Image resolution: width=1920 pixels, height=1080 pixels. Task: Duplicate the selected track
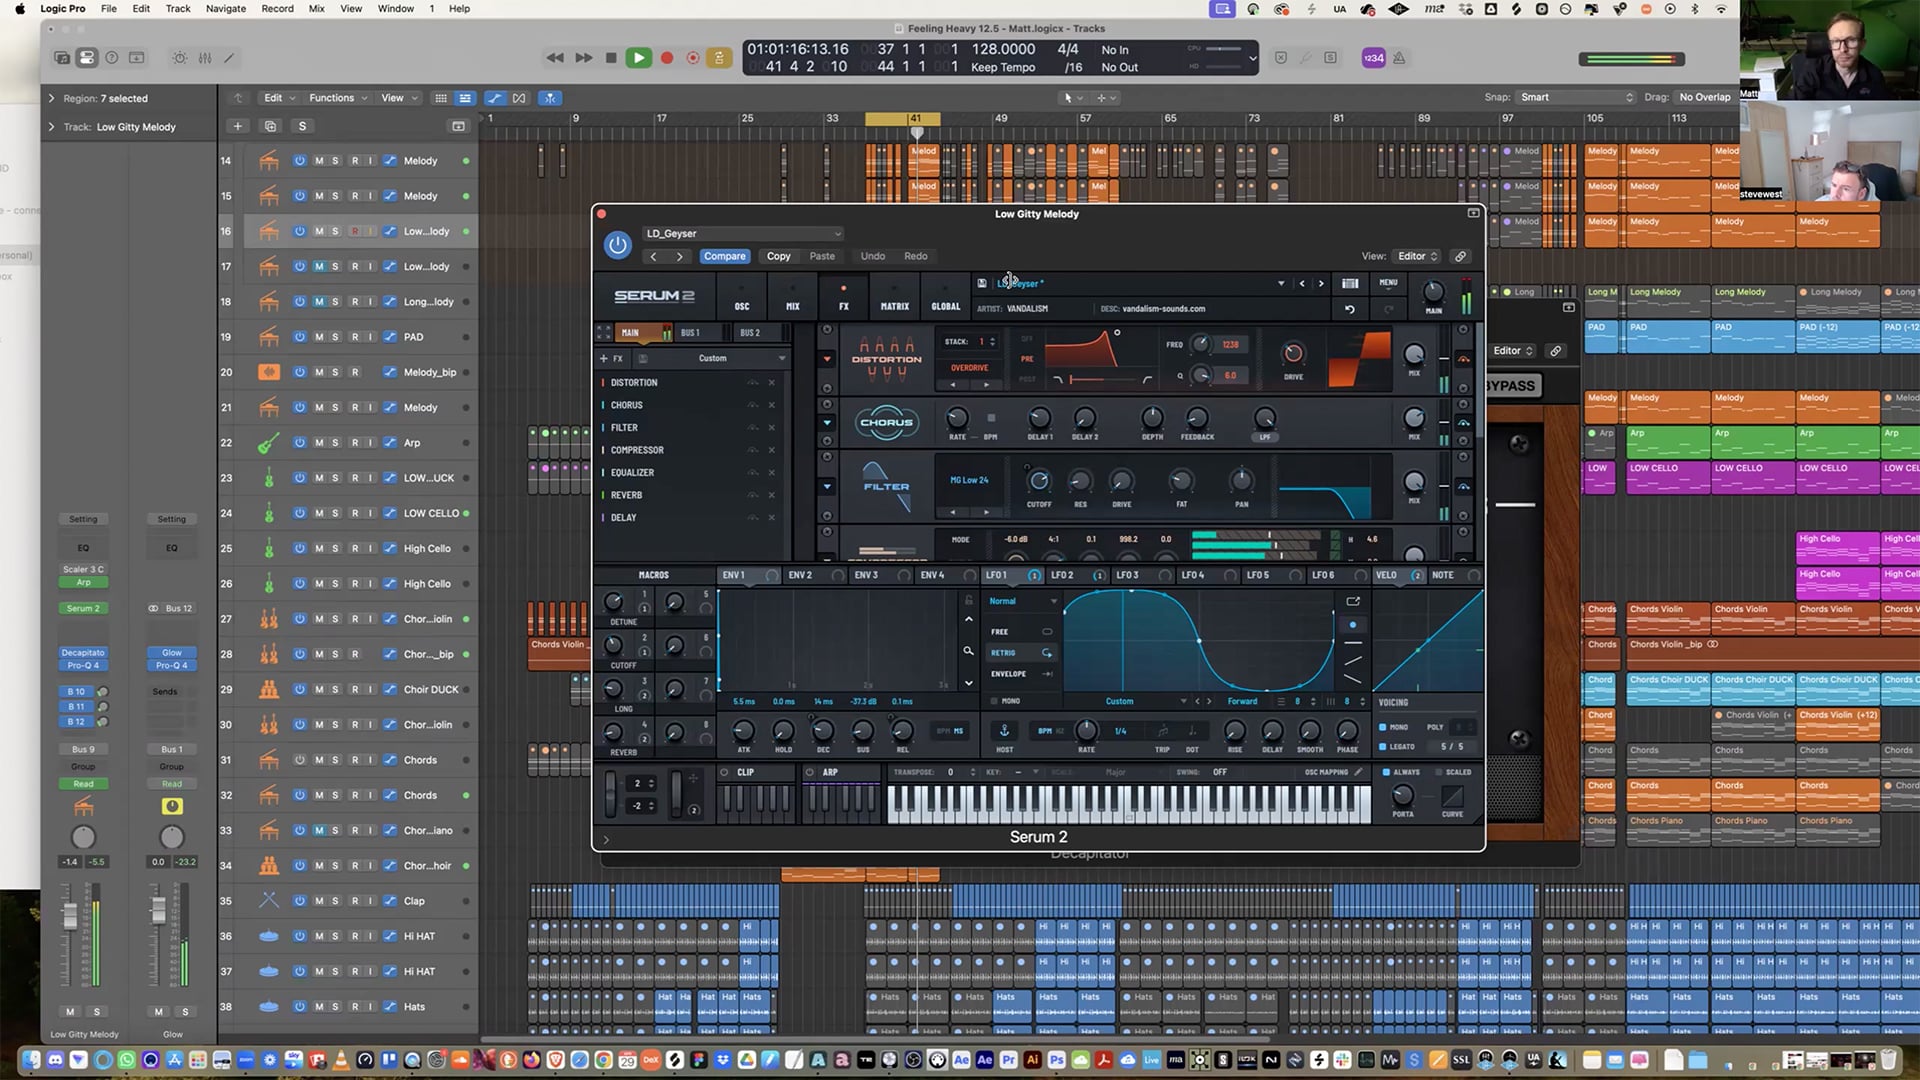270,126
